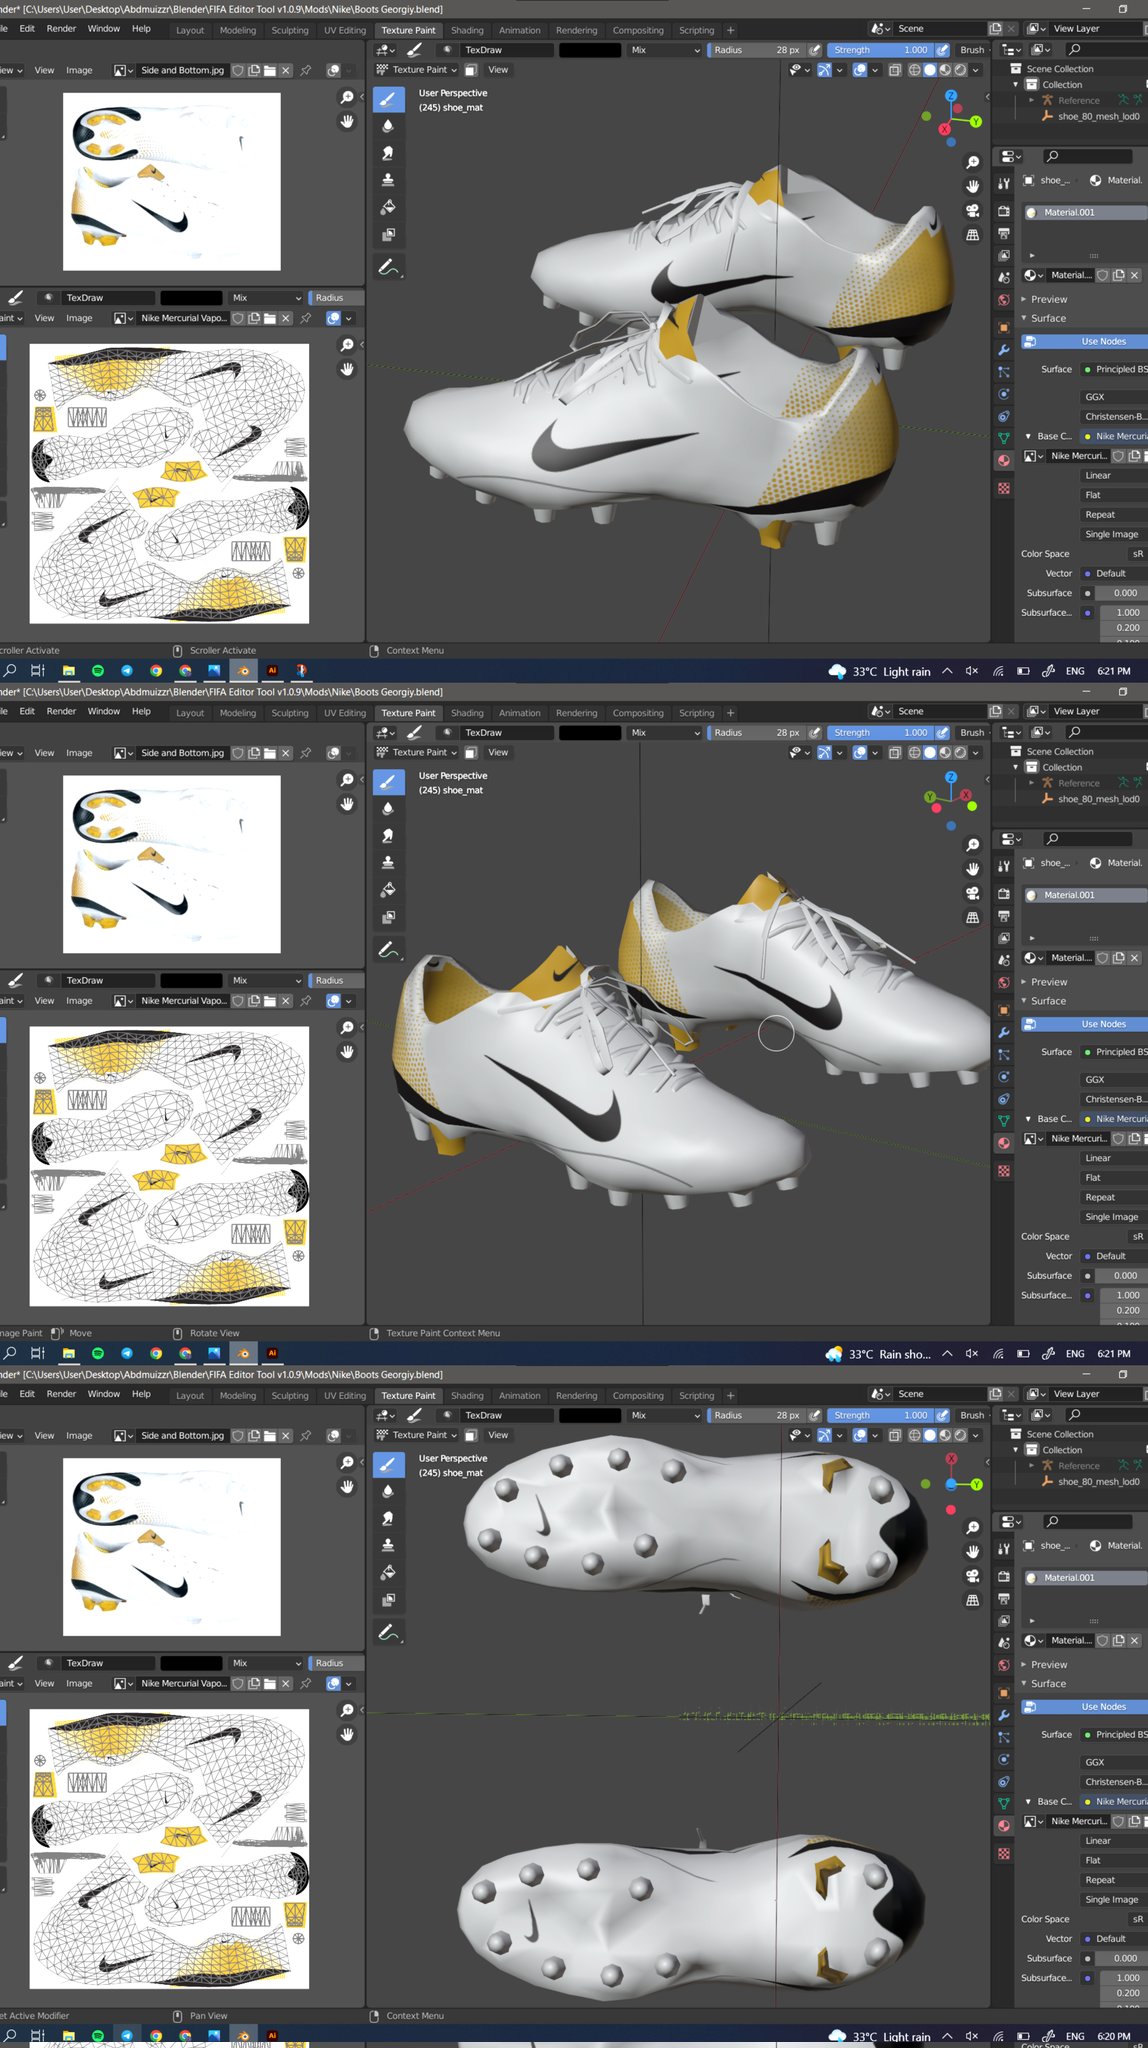This screenshot has height=2048, width=1148.
Task: Open Modifier wrench properties tab in boot-soles window
Action: (1003, 1716)
